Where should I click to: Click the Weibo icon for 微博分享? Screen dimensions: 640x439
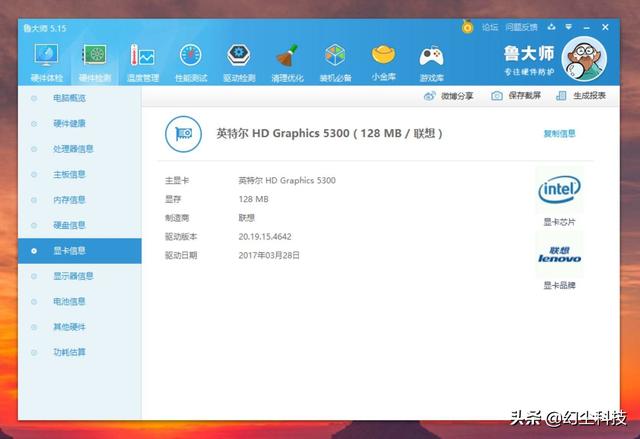coord(429,96)
